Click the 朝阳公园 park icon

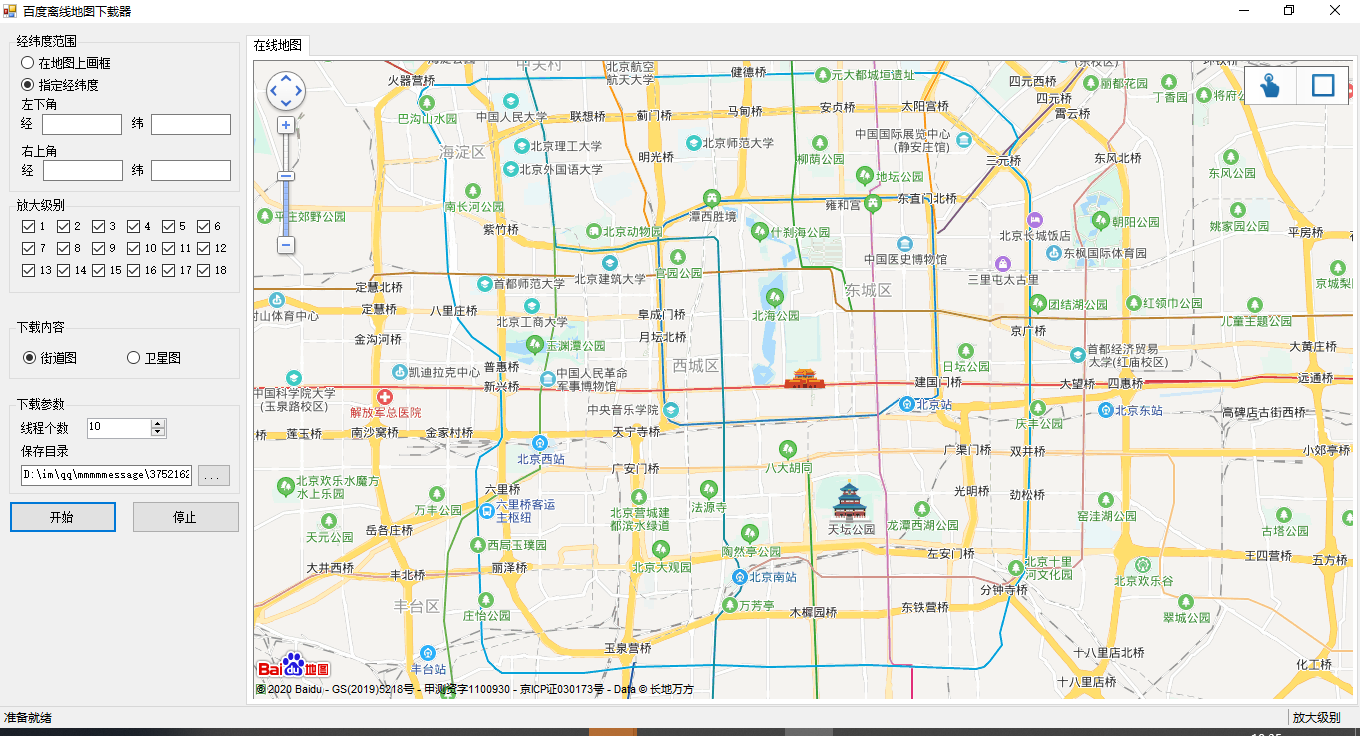coord(1101,220)
